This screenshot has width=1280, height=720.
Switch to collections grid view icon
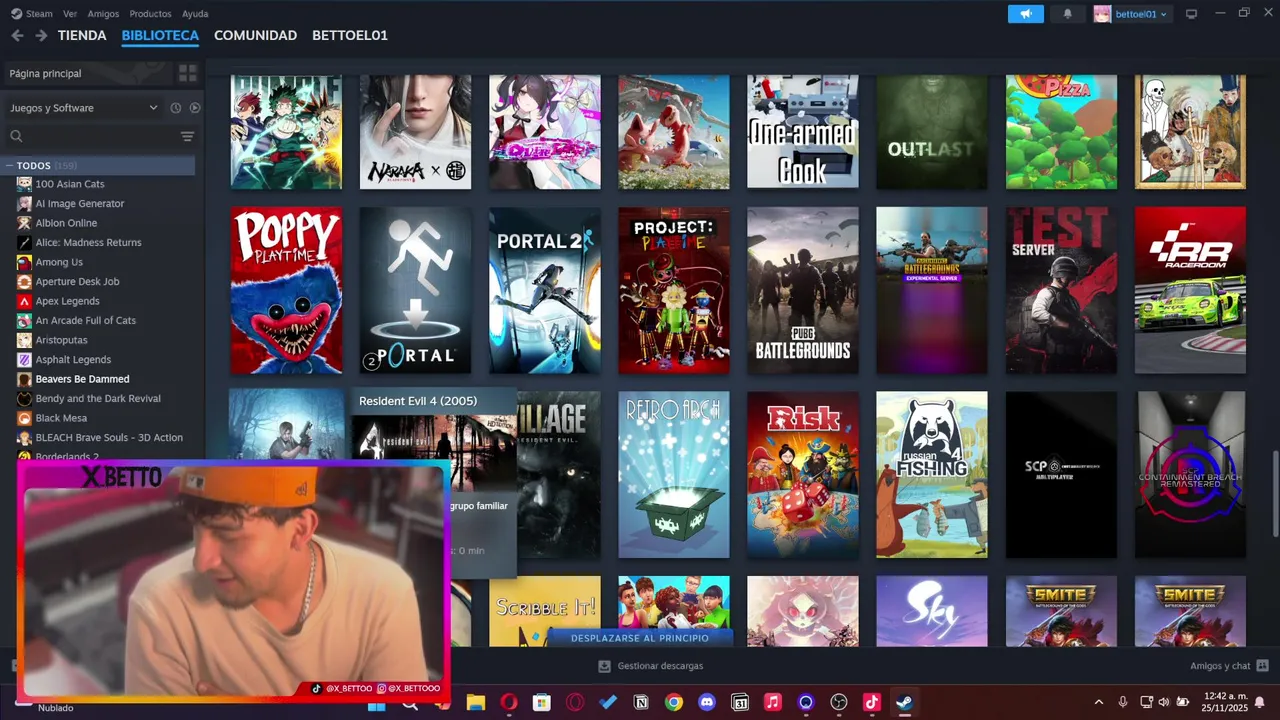tap(187, 73)
